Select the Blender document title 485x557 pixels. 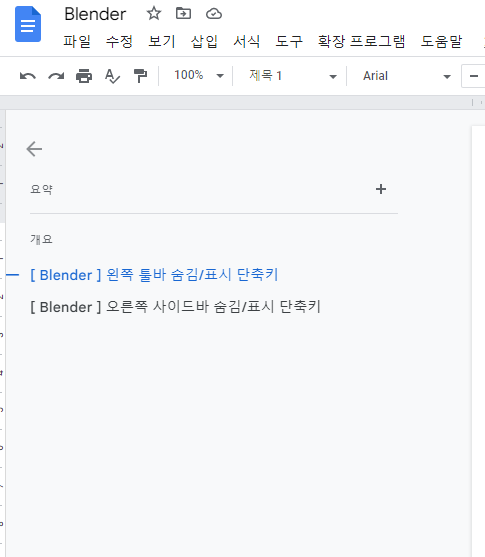[95, 14]
